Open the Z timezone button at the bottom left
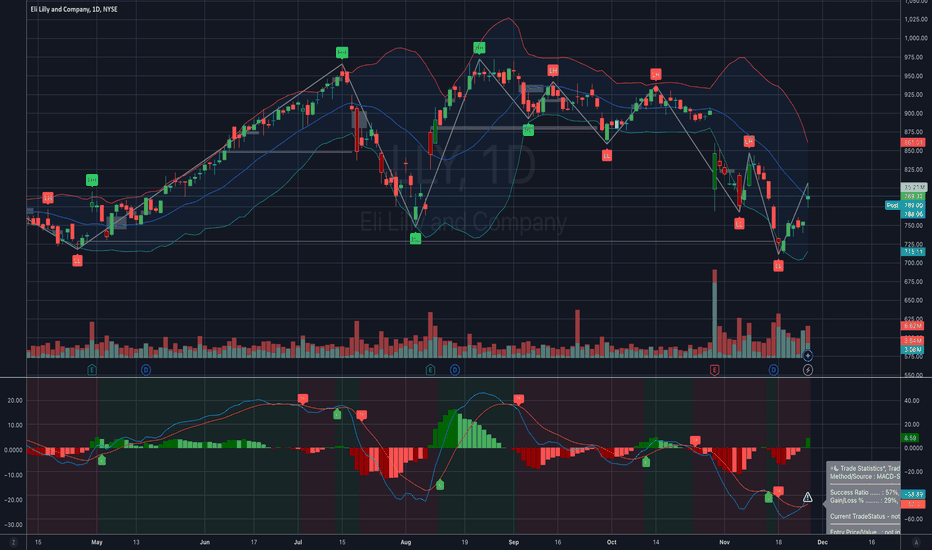 point(13,542)
